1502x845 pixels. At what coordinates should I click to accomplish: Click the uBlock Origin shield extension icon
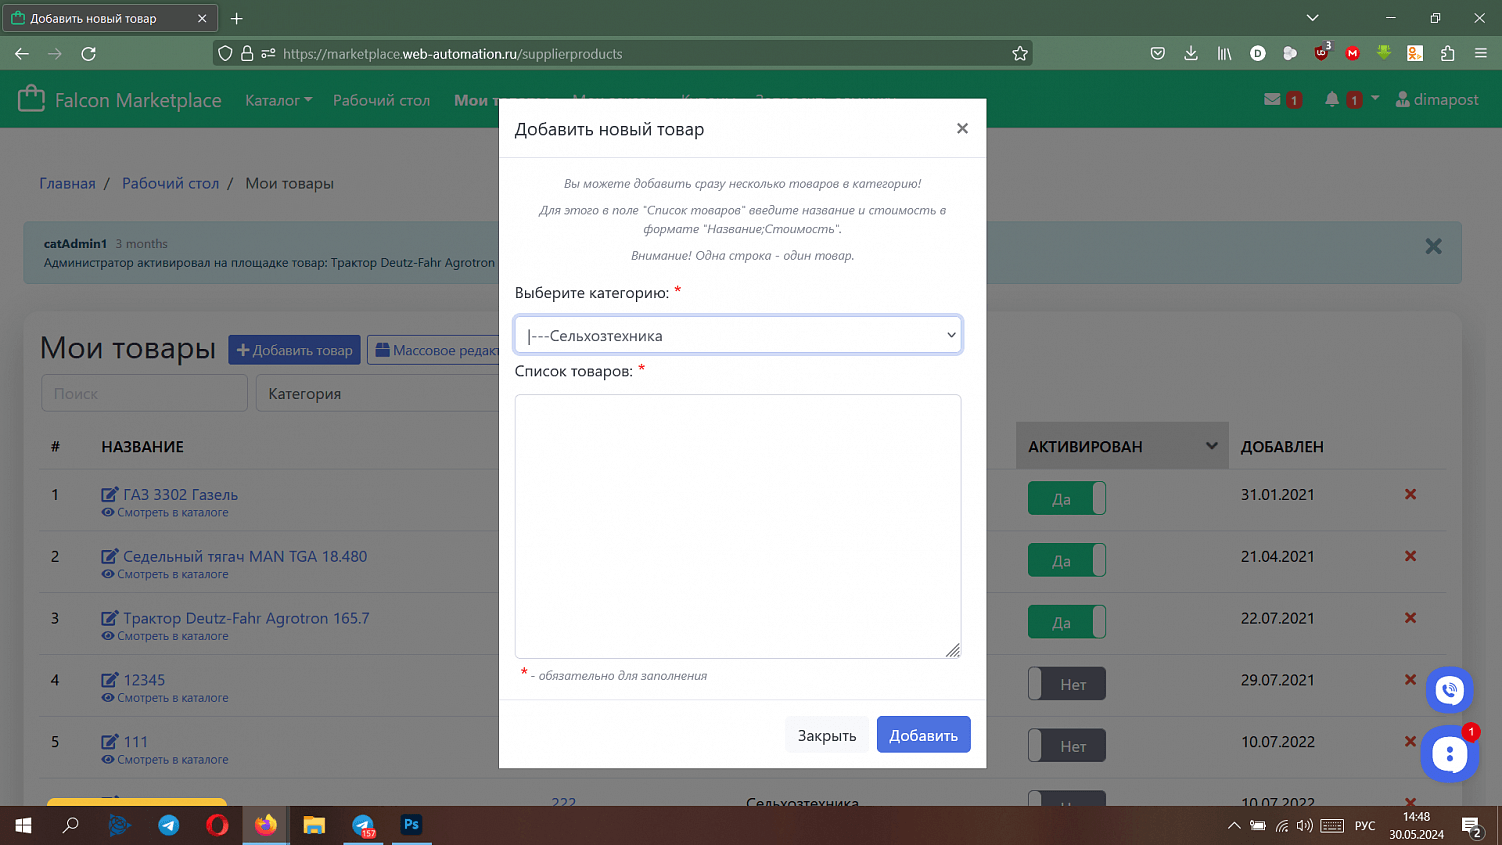click(x=1322, y=54)
